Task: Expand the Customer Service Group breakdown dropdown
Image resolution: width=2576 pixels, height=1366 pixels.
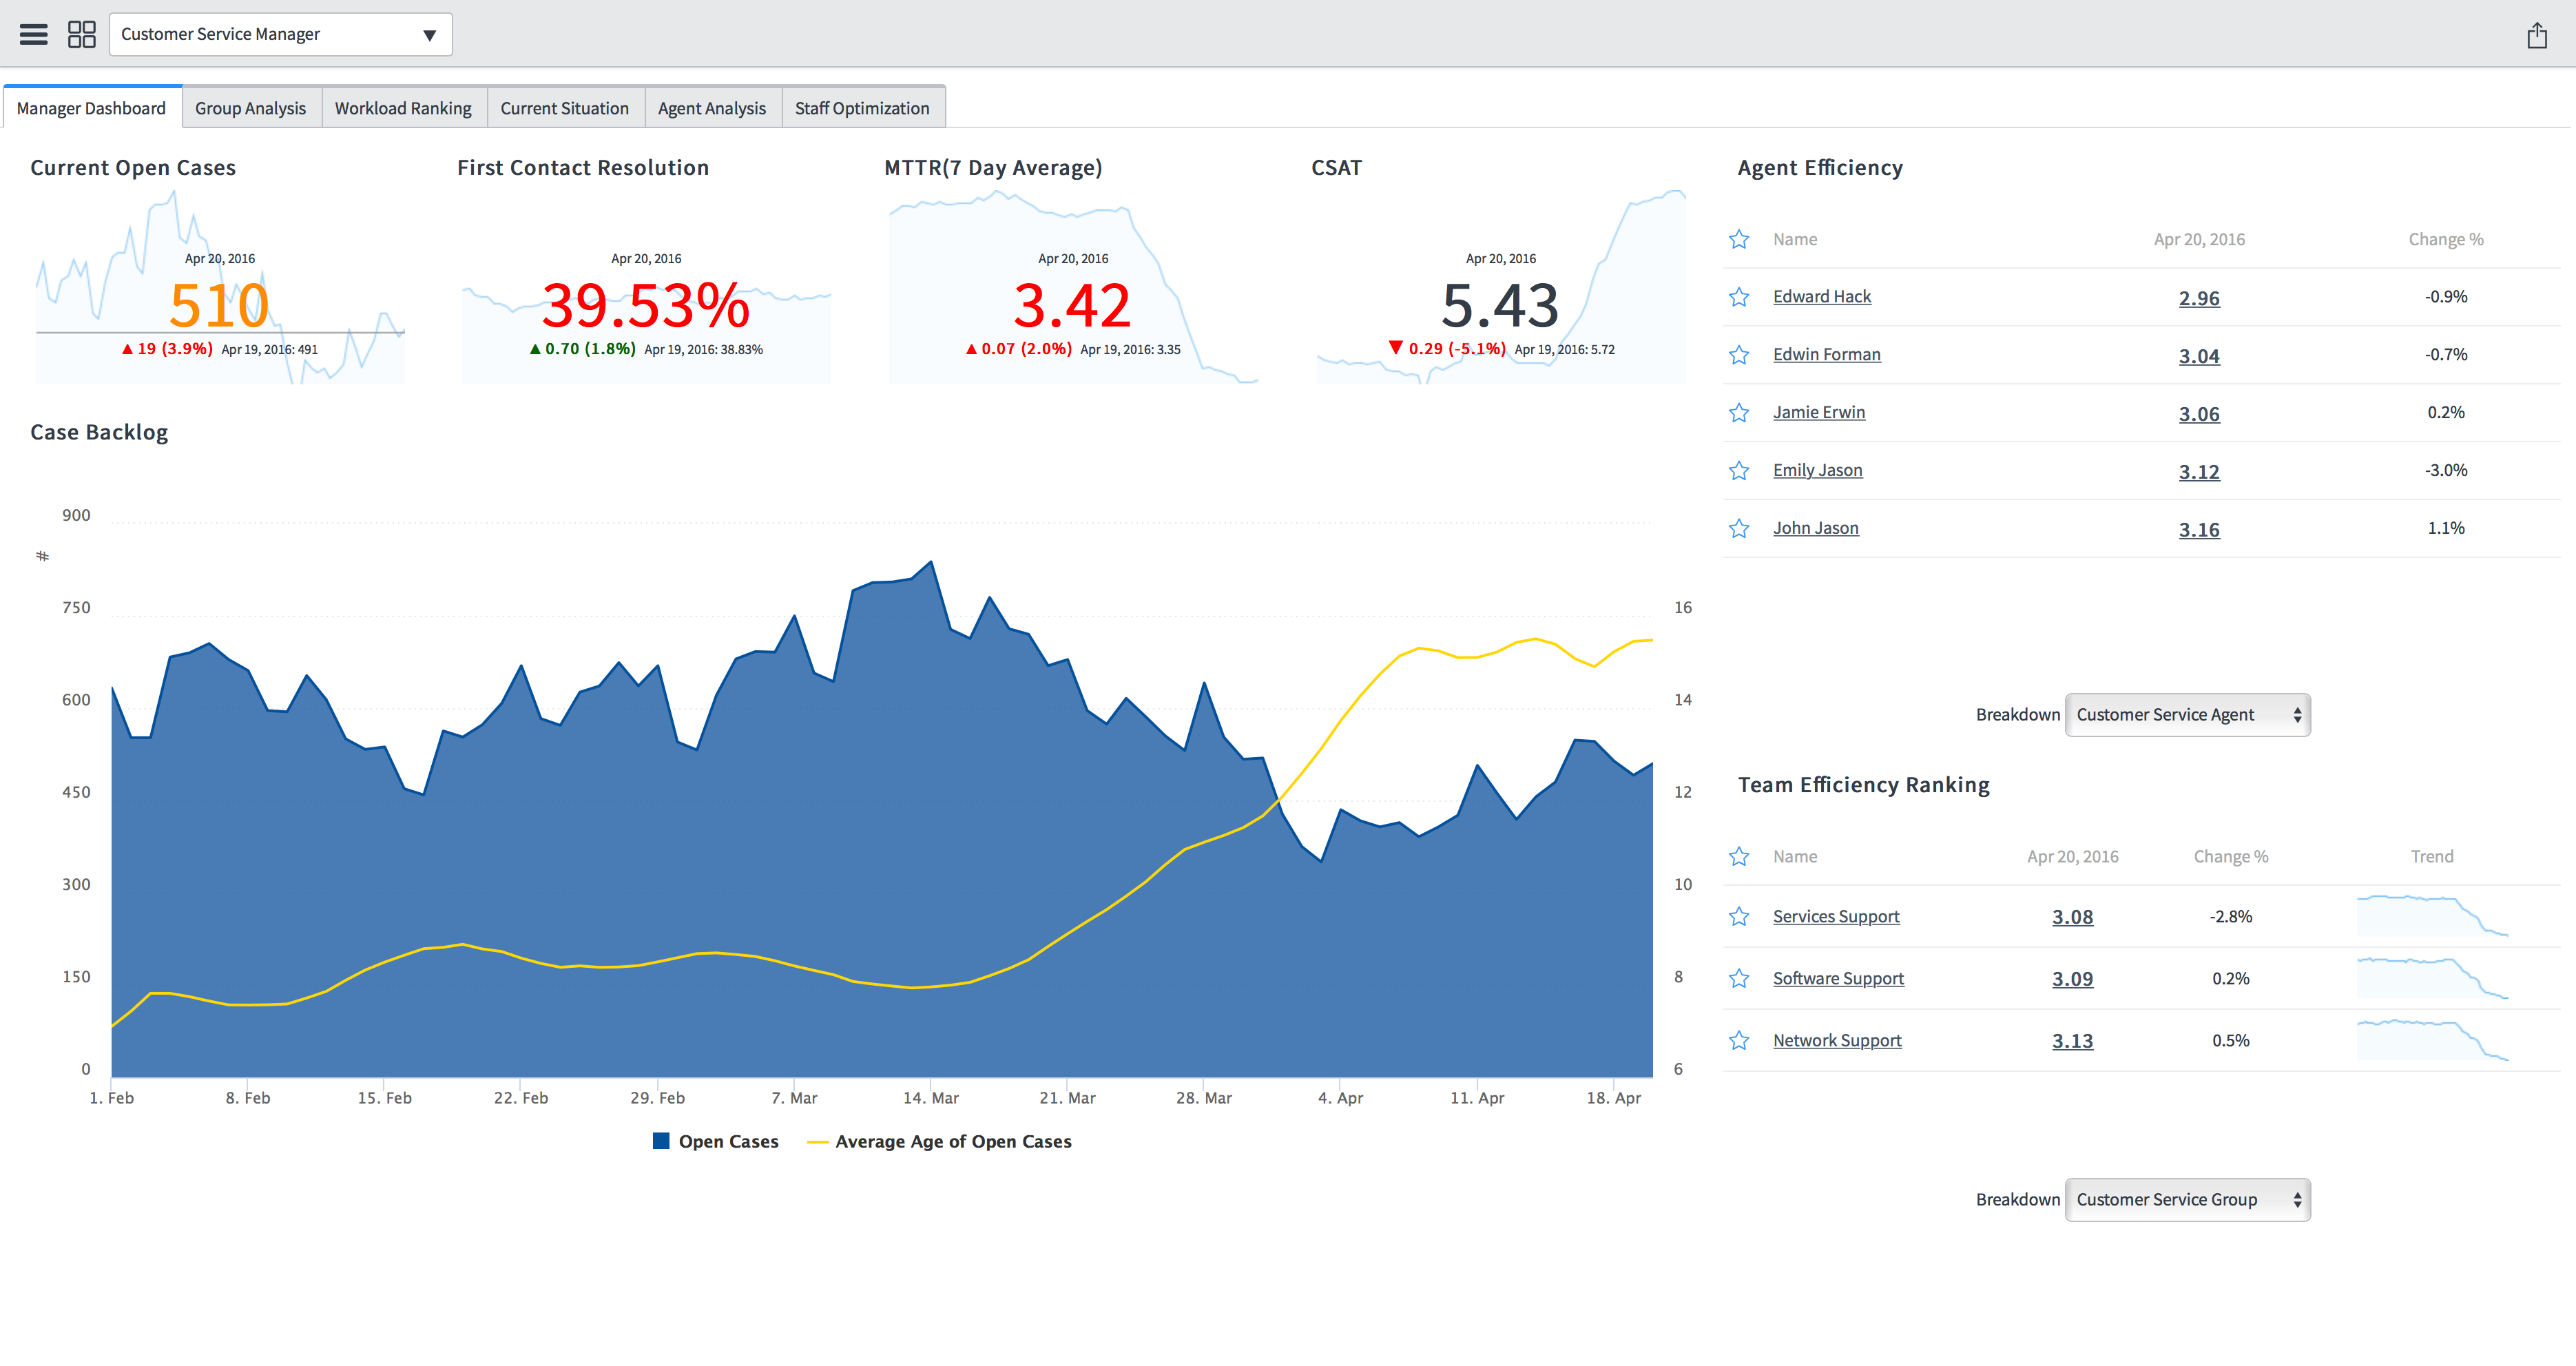Action: [2187, 1200]
